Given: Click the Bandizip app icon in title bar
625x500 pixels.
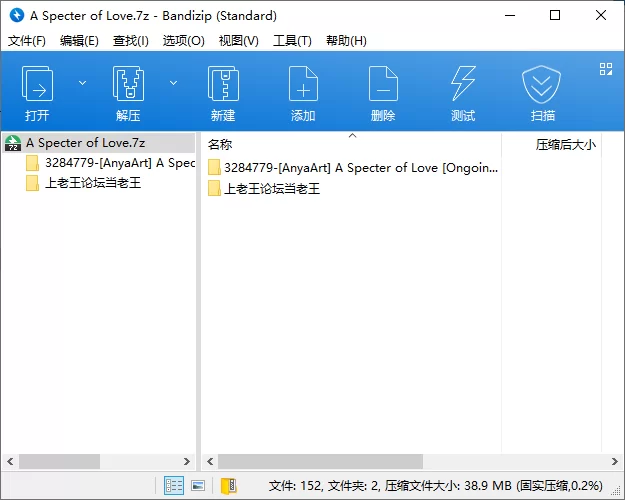Looking at the screenshot, I should click(x=17, y=16).
